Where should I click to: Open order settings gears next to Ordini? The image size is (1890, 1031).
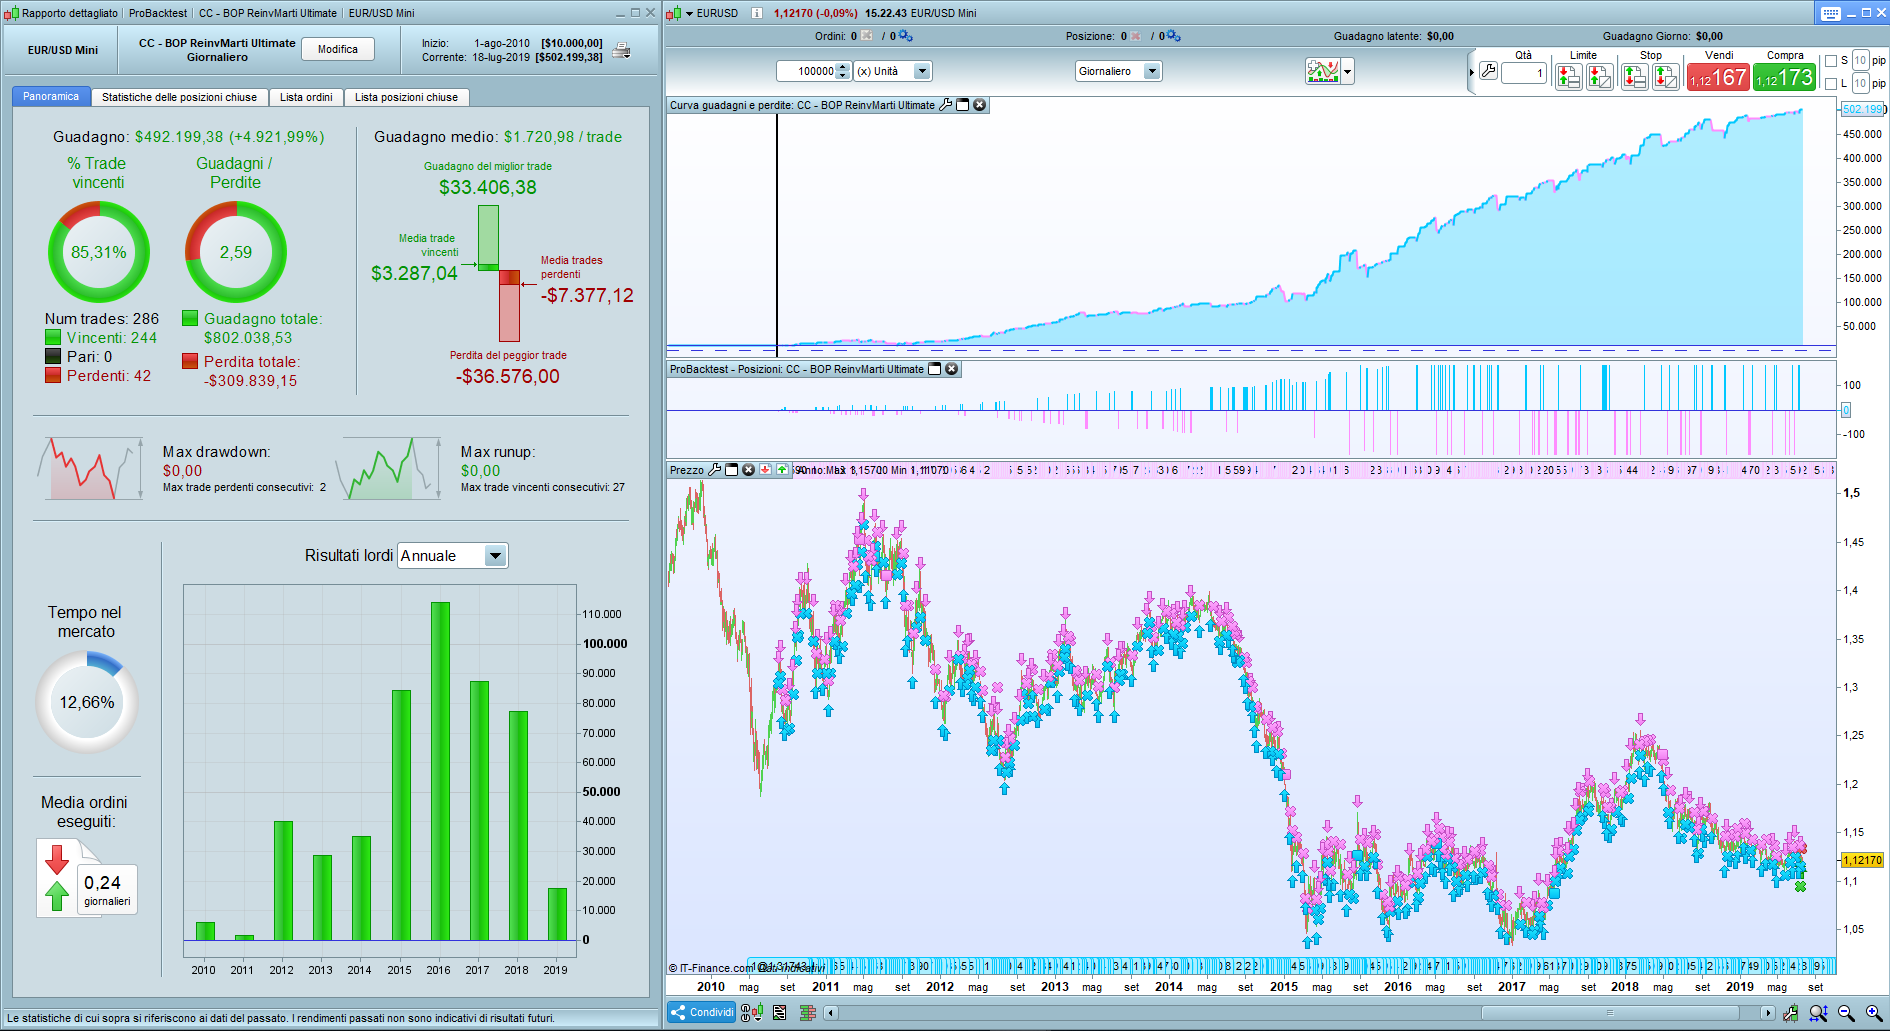point(905,36)
